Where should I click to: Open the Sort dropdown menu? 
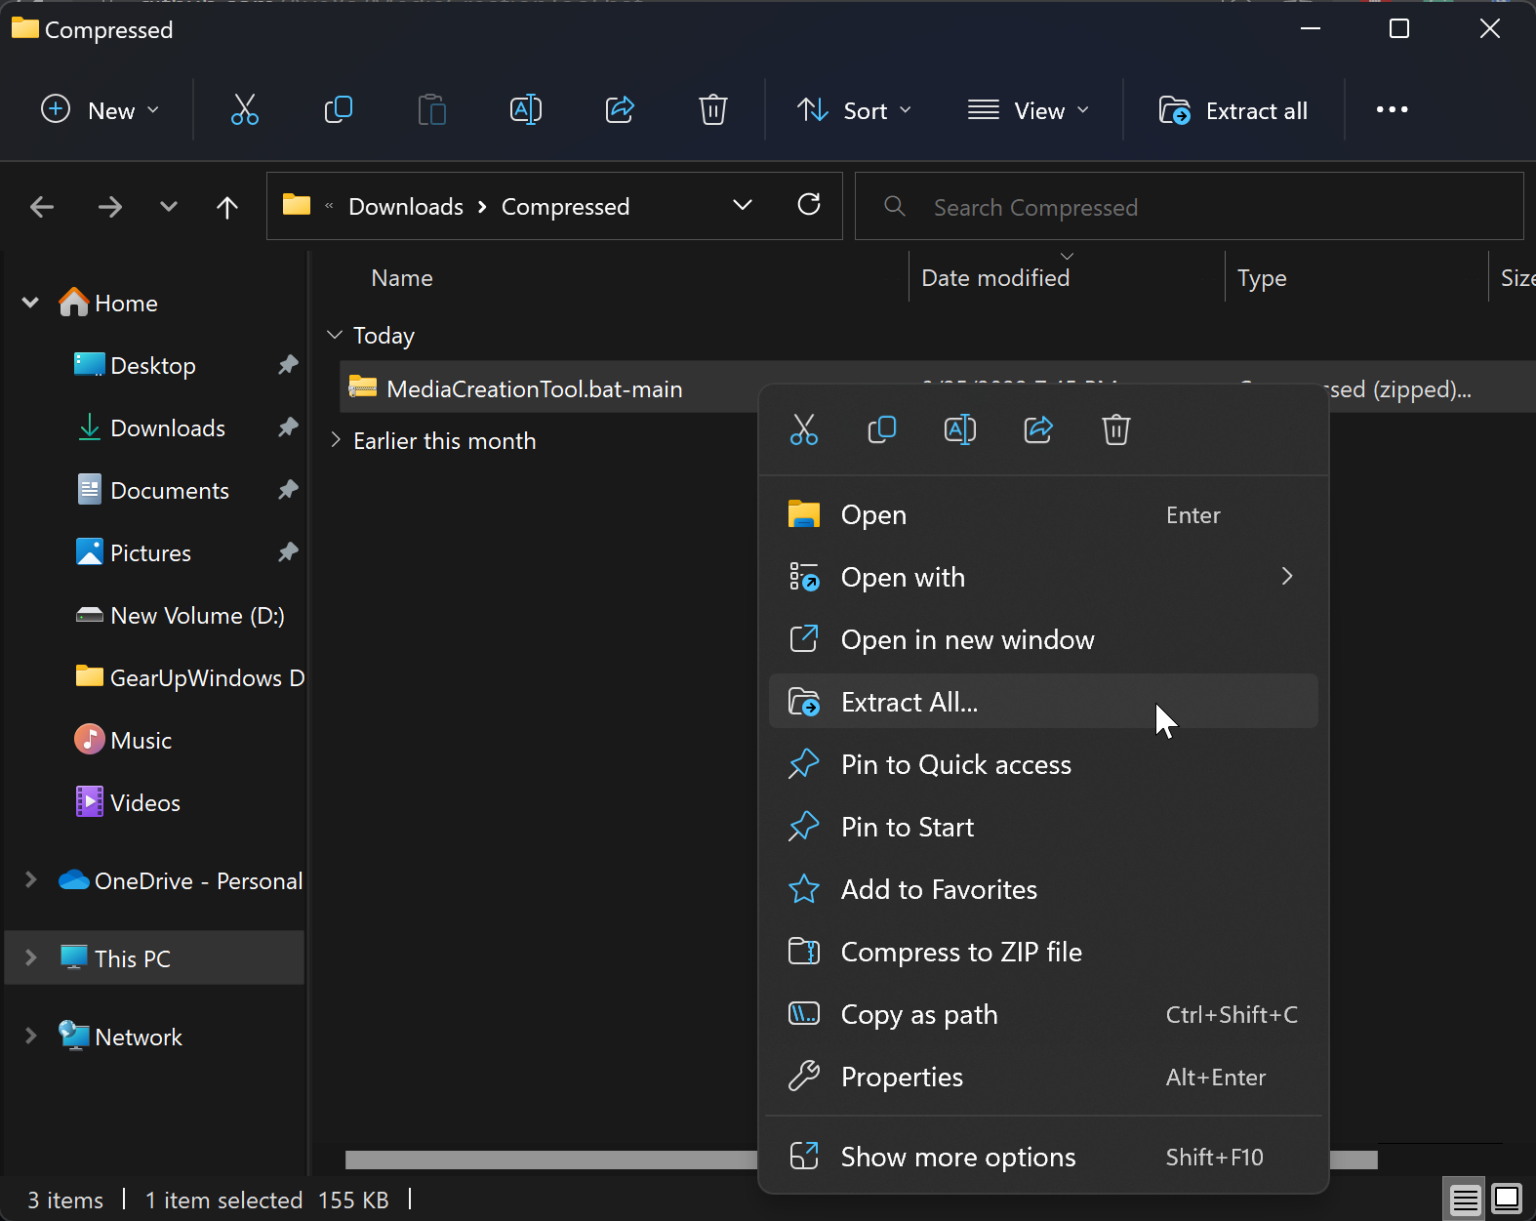click(x=854, y=110)
